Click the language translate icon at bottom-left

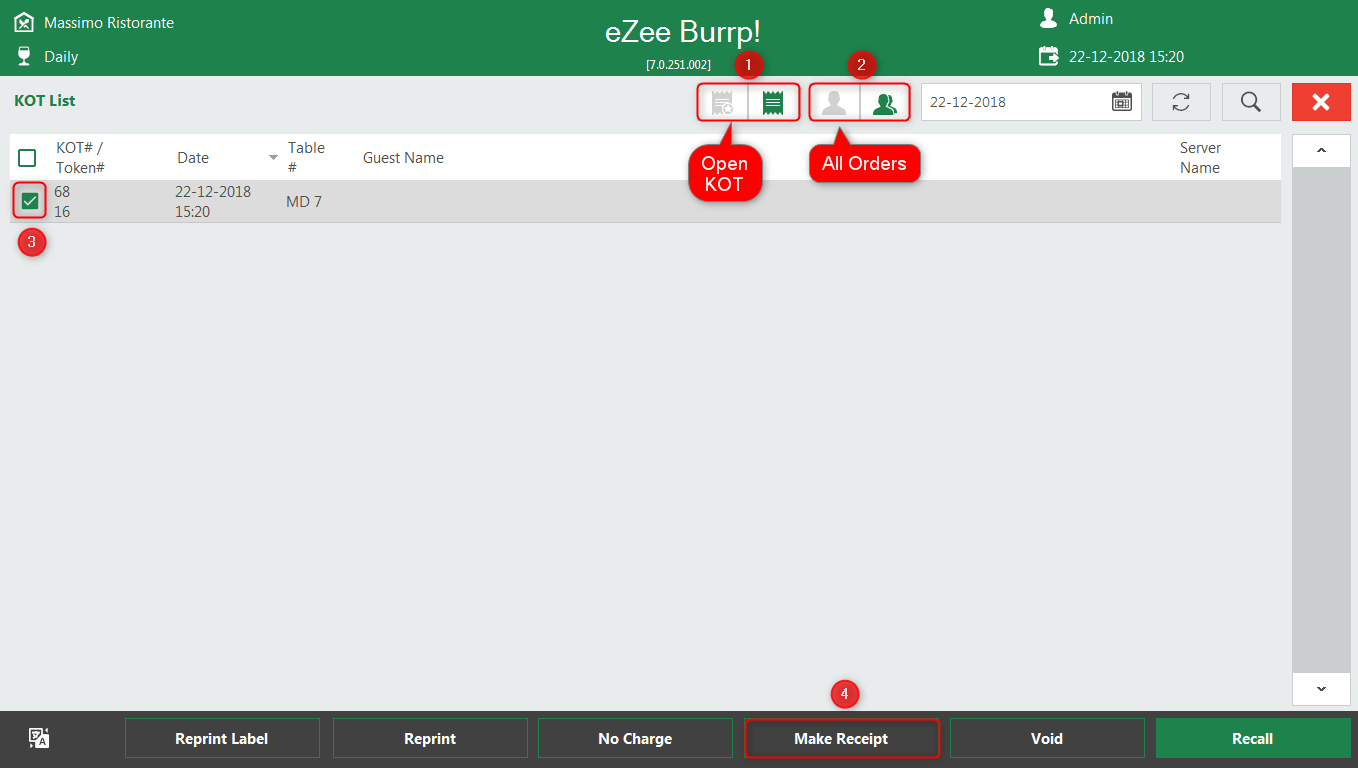[39, 739]
